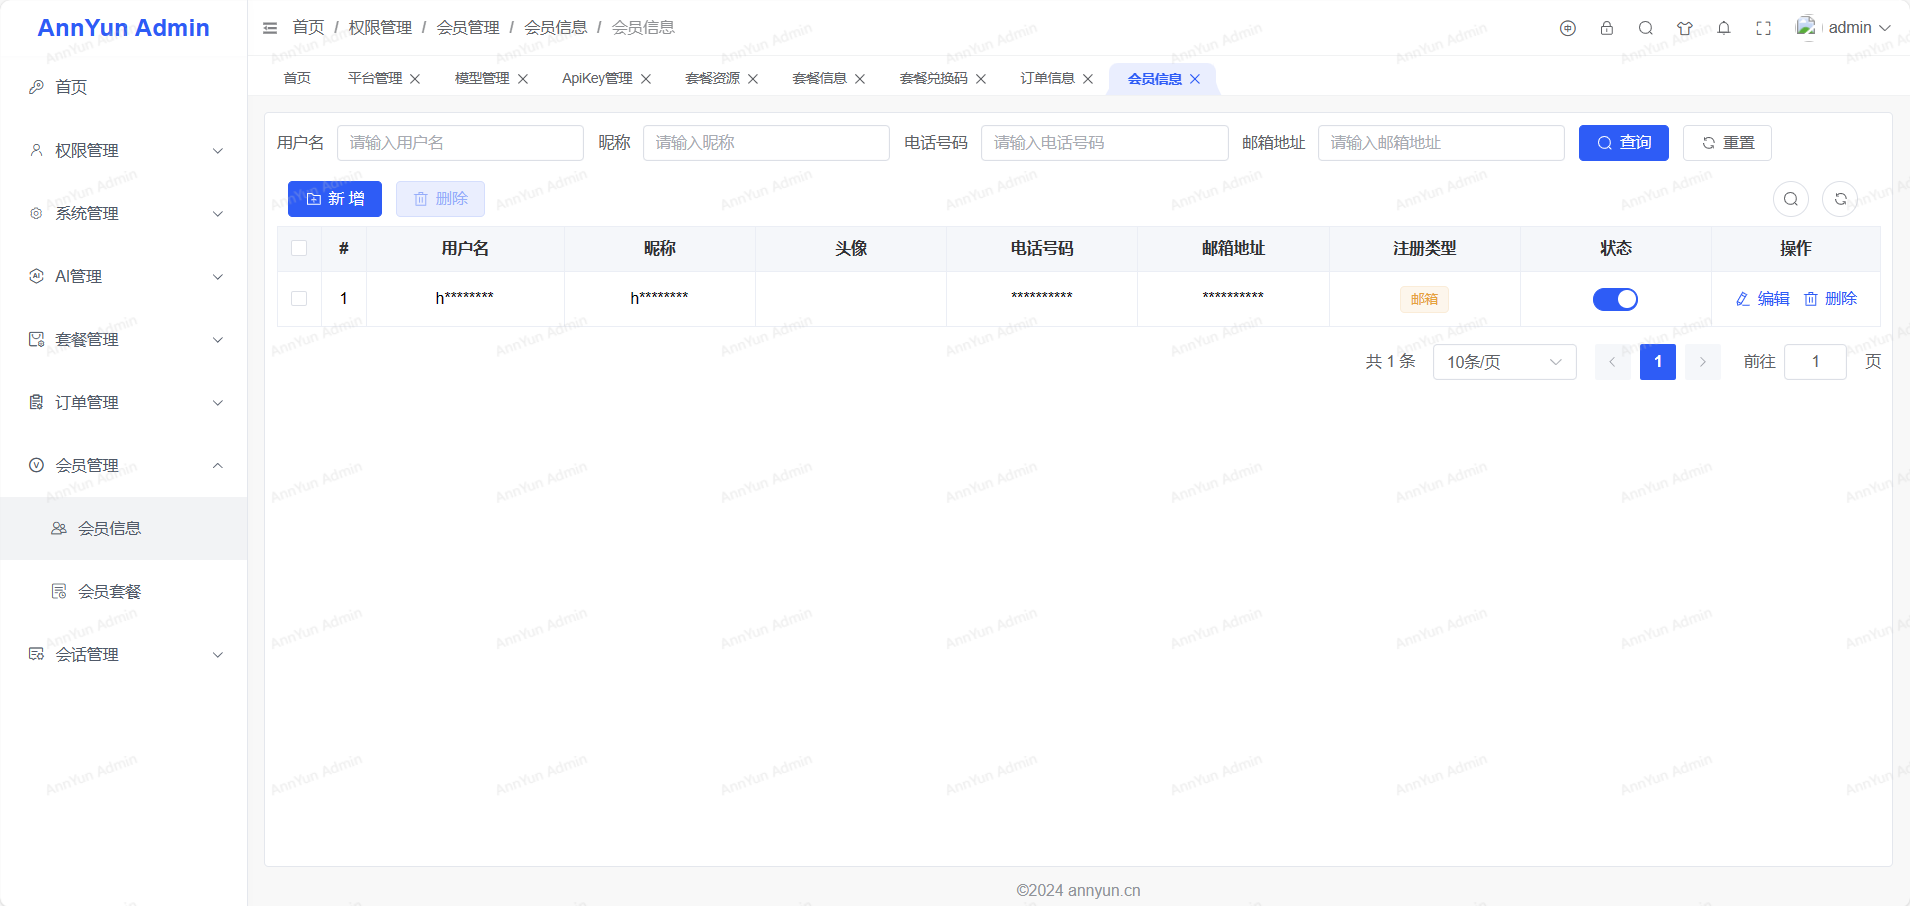Viewport: 1910px width, 906px height.
Task: Toggle fullscreen mode icon
Action: [x=1764, y=28]
